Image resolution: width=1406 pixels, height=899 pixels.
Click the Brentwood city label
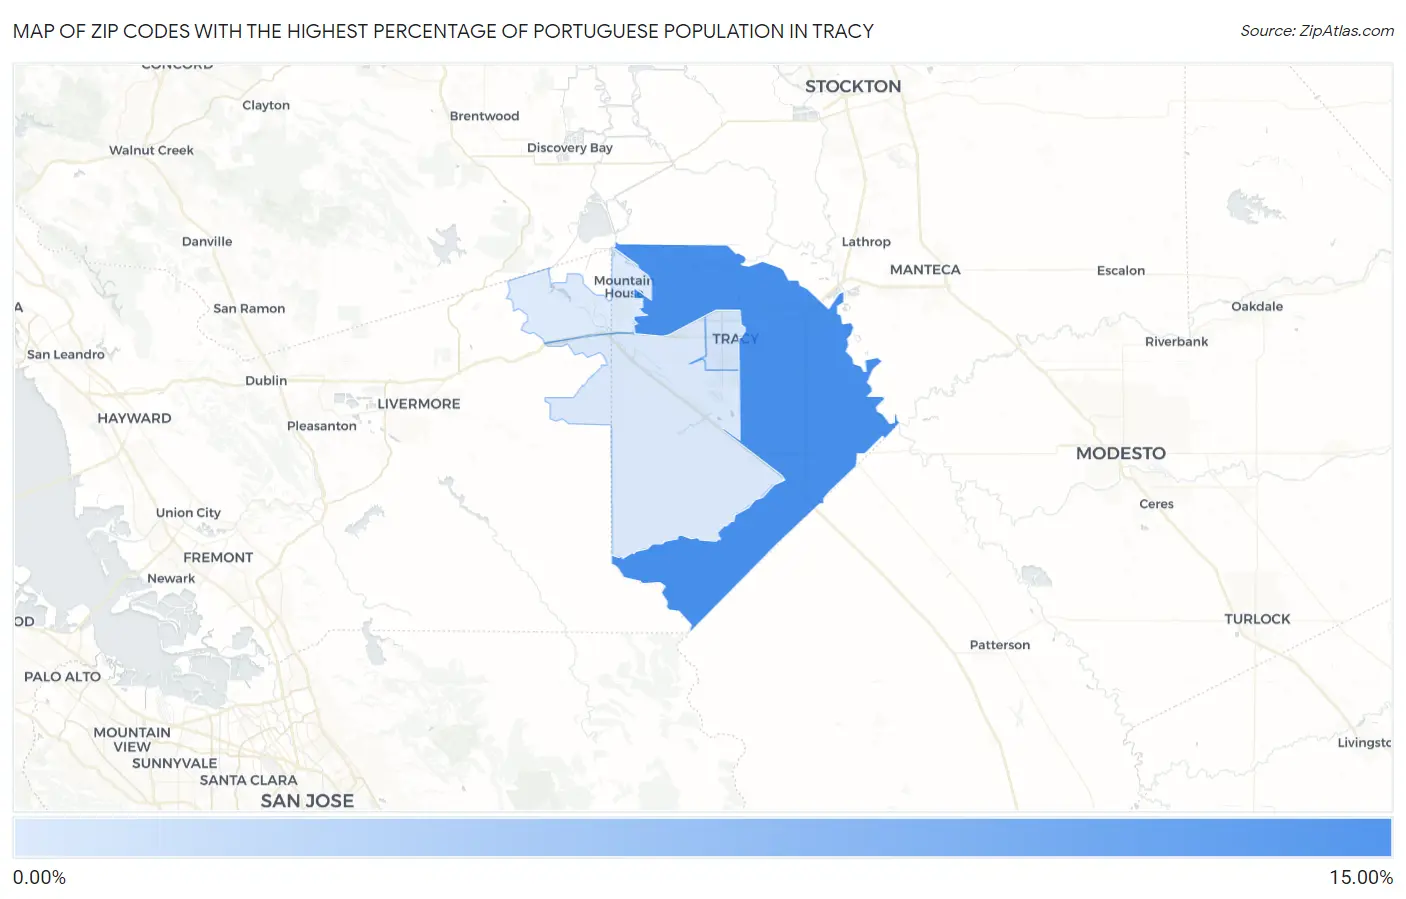[x=485, y=116]
